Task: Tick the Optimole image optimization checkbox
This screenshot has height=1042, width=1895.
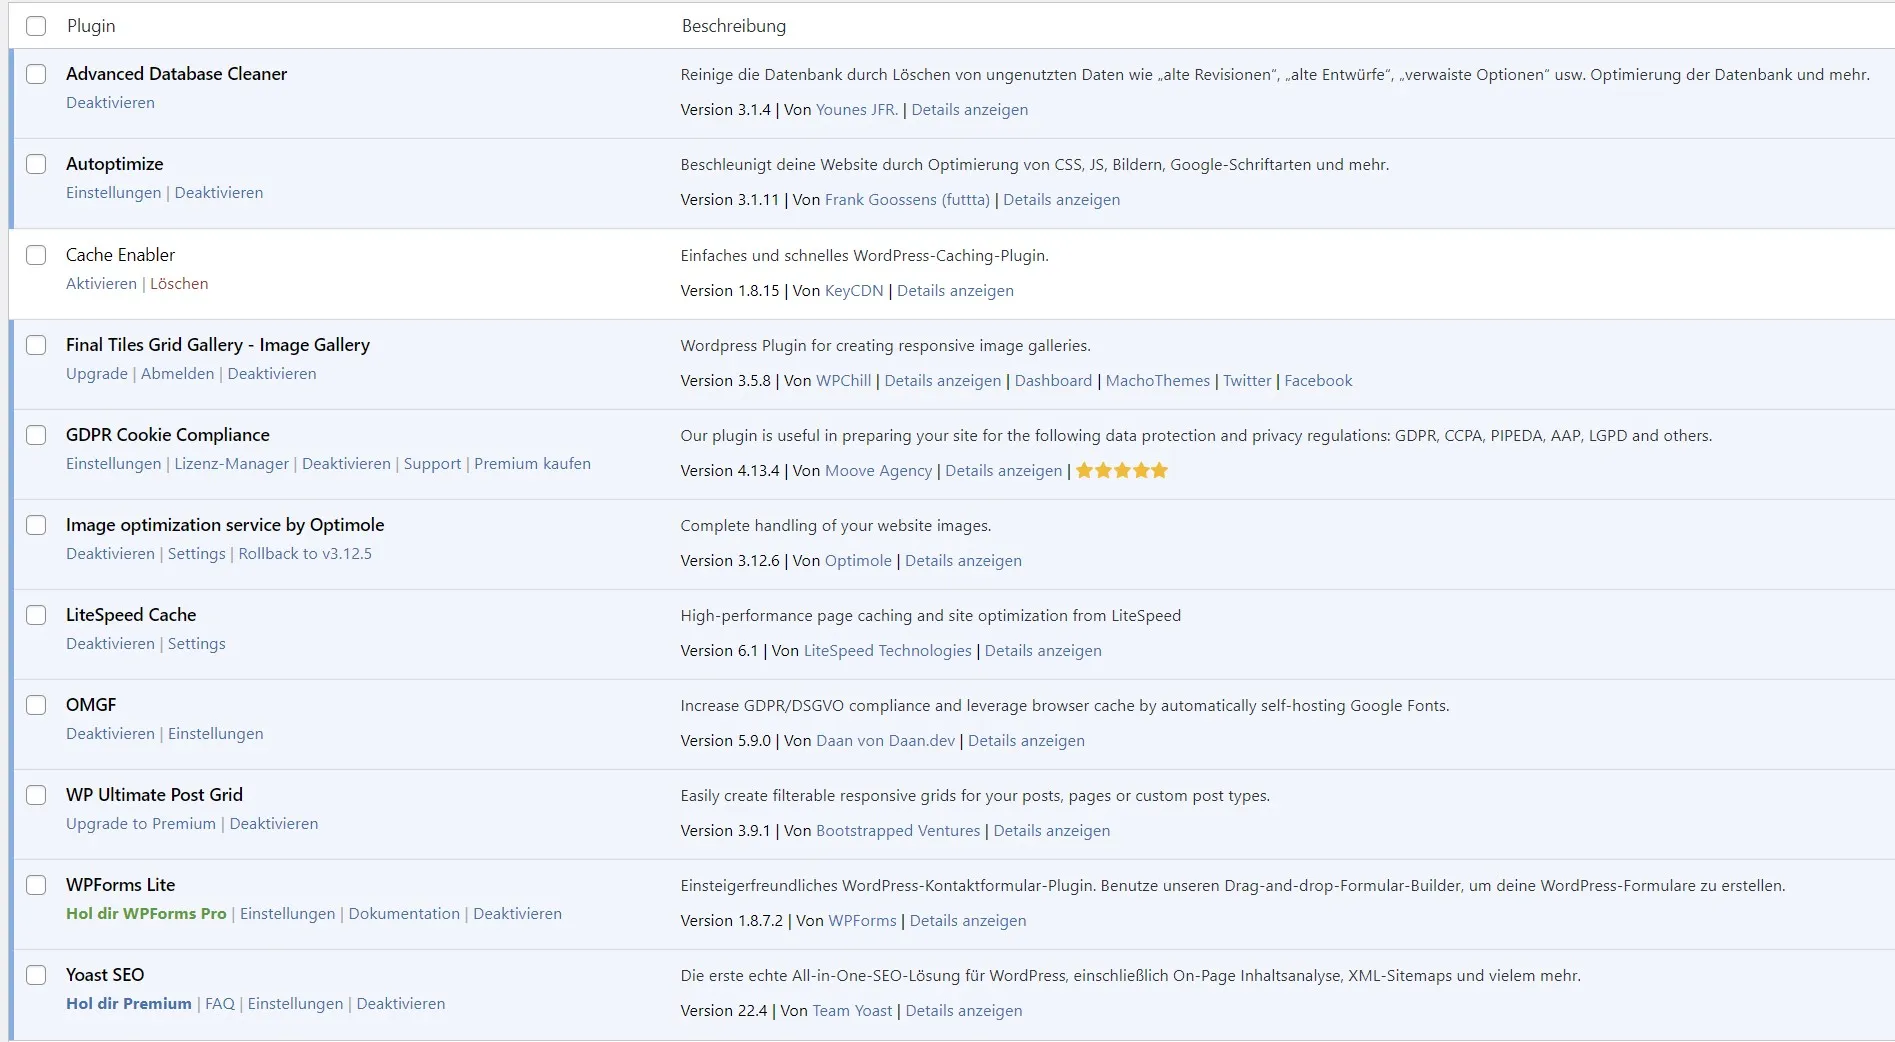Action: tap(36, 525)
